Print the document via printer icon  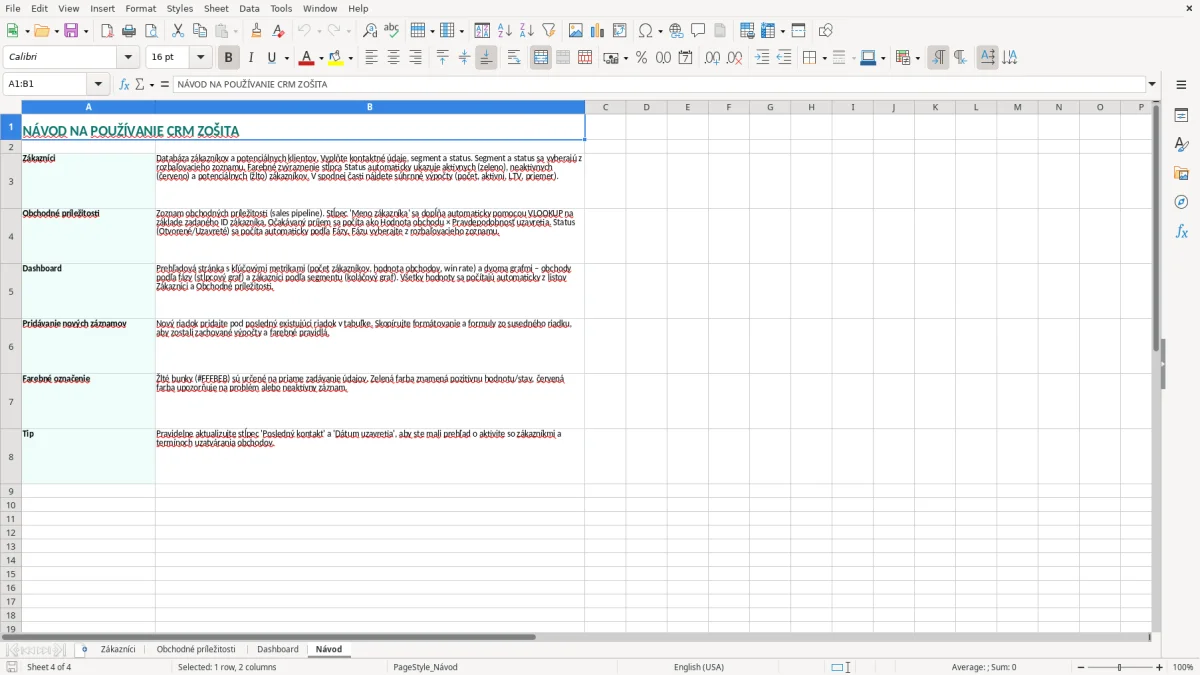[129, 31]
